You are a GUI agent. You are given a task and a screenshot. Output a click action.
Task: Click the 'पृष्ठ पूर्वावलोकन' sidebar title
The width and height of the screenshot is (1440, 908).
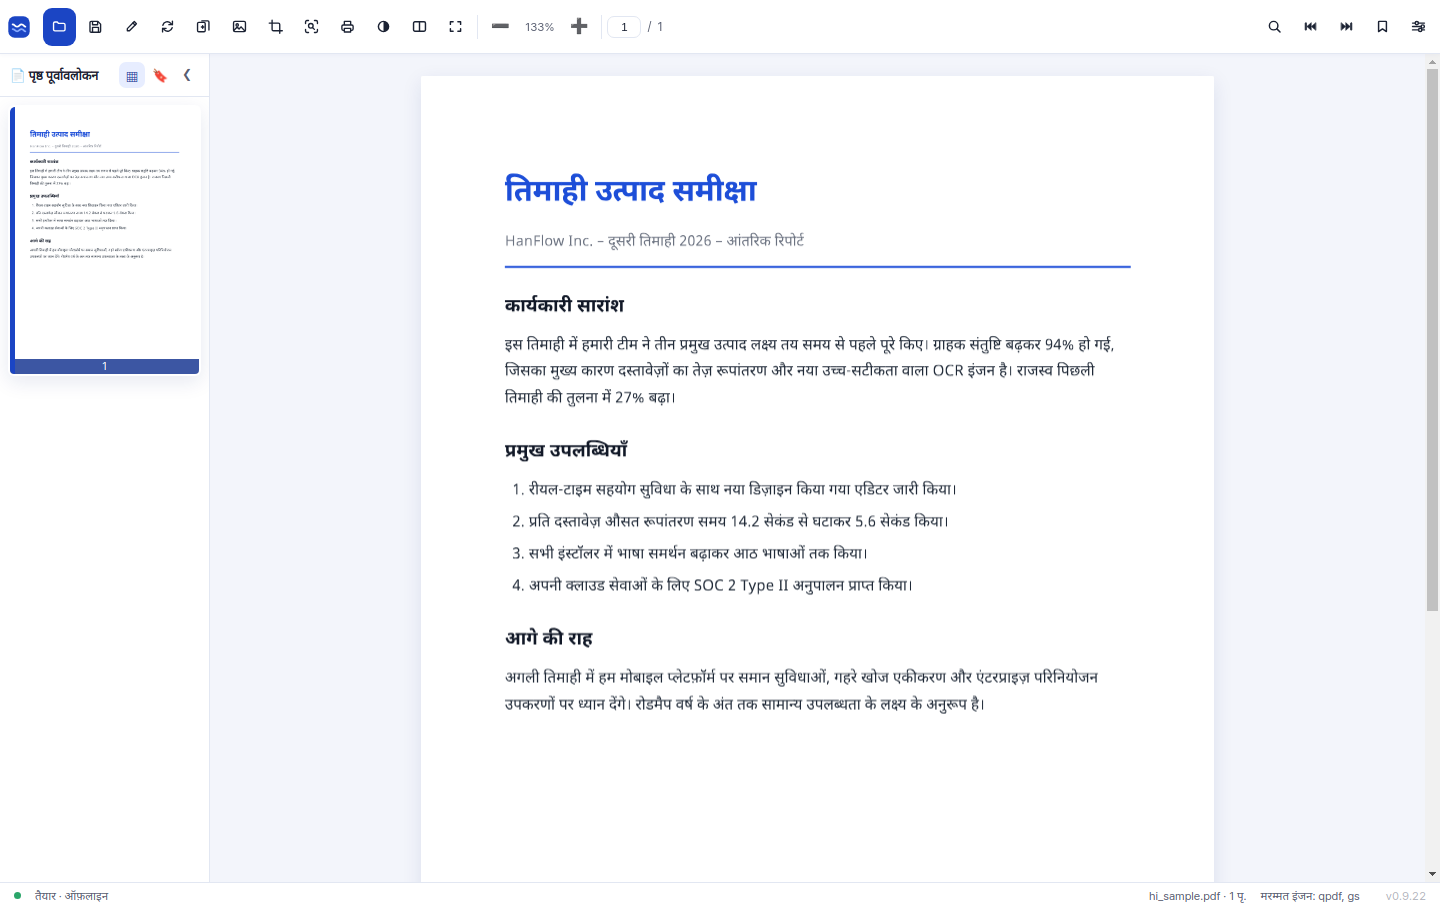coord(63,75)
